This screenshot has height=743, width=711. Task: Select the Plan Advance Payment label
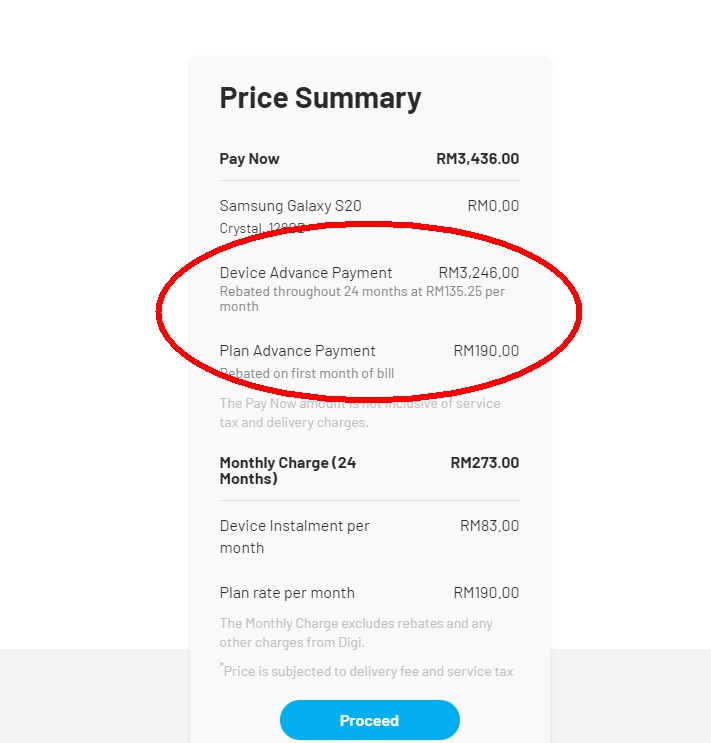[x=298, y=351]
